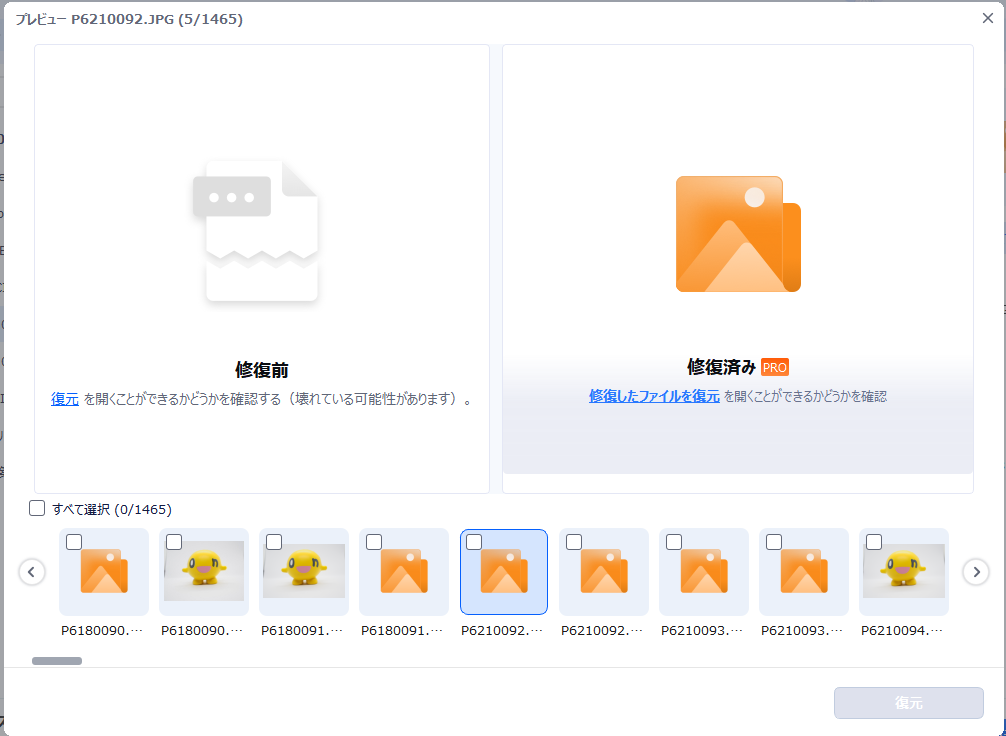The width and height of the screenshot is (1006, 736).
Task: Check the checkbox on the P6210094 duck thumbnail
Action: pos(873,541)
